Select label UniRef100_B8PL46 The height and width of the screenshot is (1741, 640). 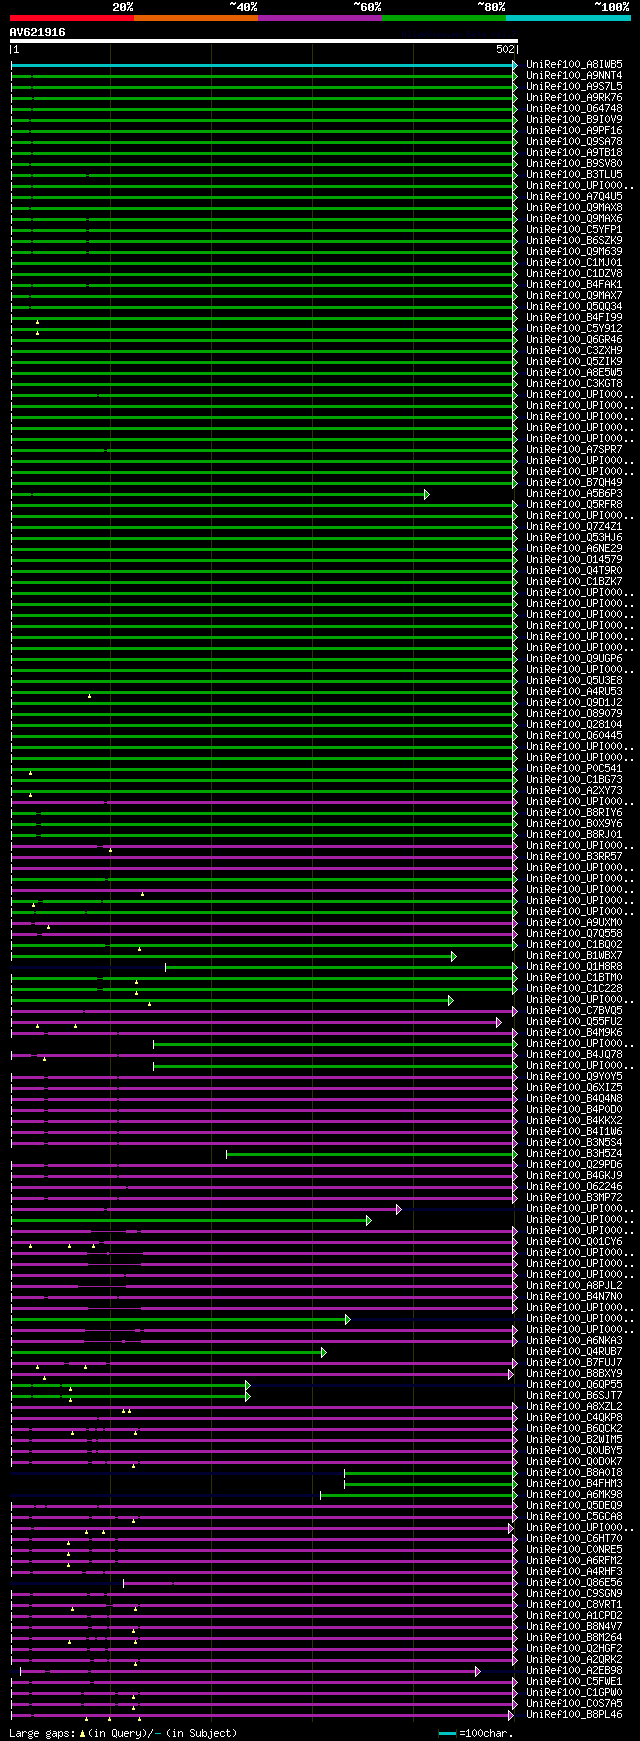(x=574, y=1715)
